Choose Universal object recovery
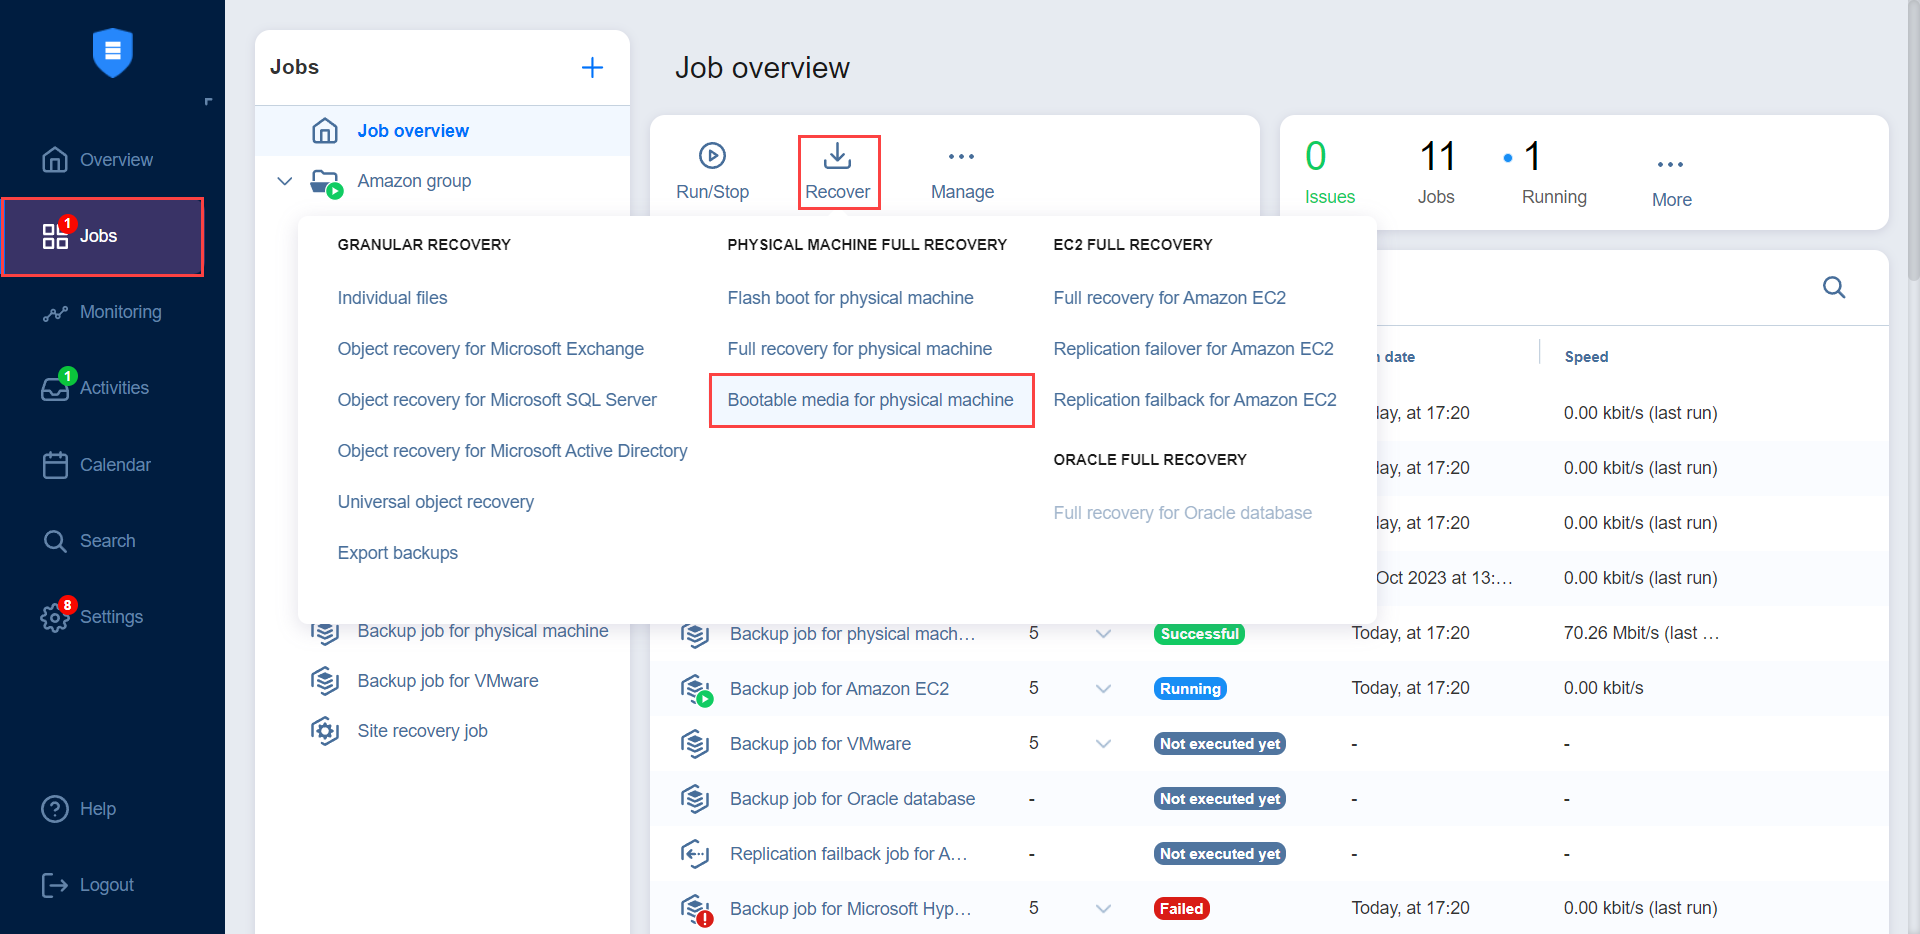 click(x=435, y=502)
